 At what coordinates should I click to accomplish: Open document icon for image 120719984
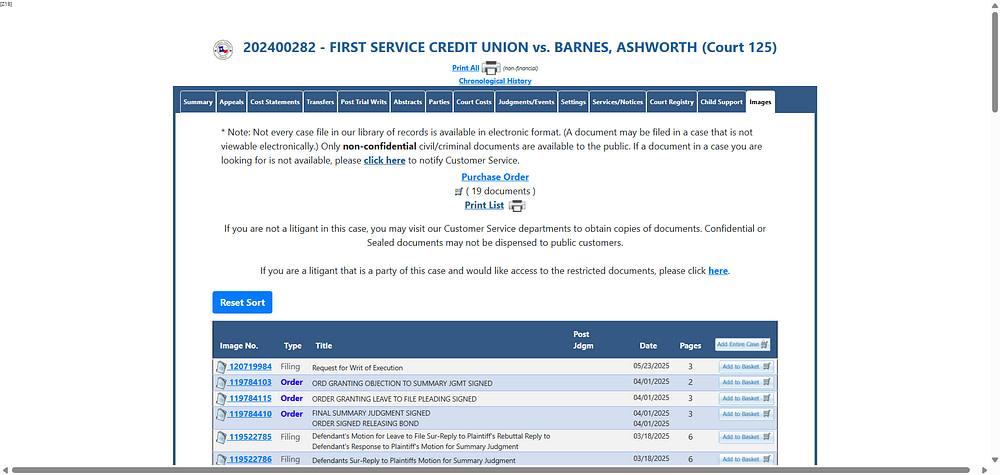coord(221,367)
